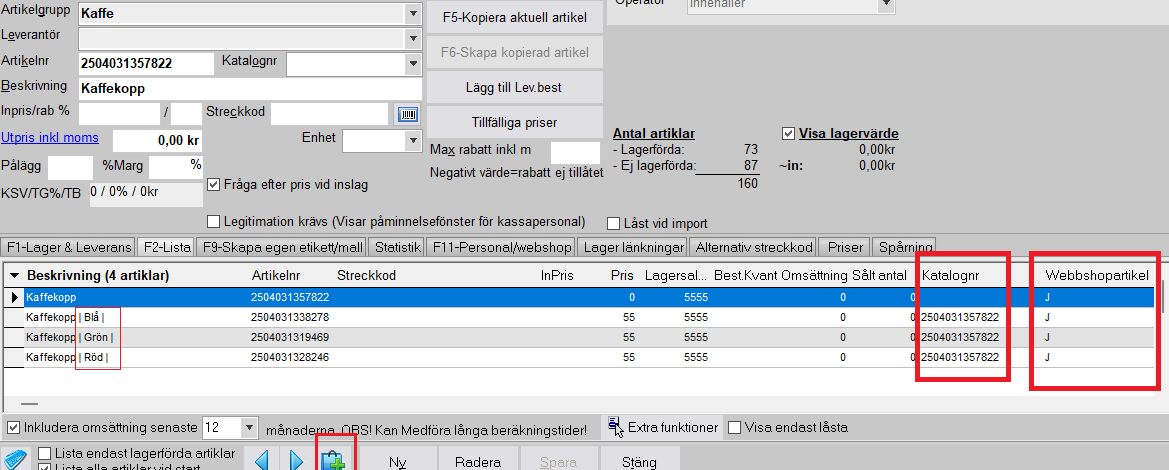
Task: Go to next article with right arrow
Action: (296, 461)
